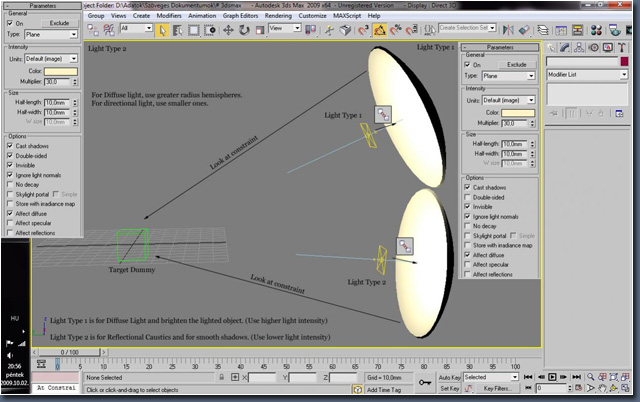Click the Set Keys key icon
Viewport: 640px width, 402px height.
coord(425,382)
